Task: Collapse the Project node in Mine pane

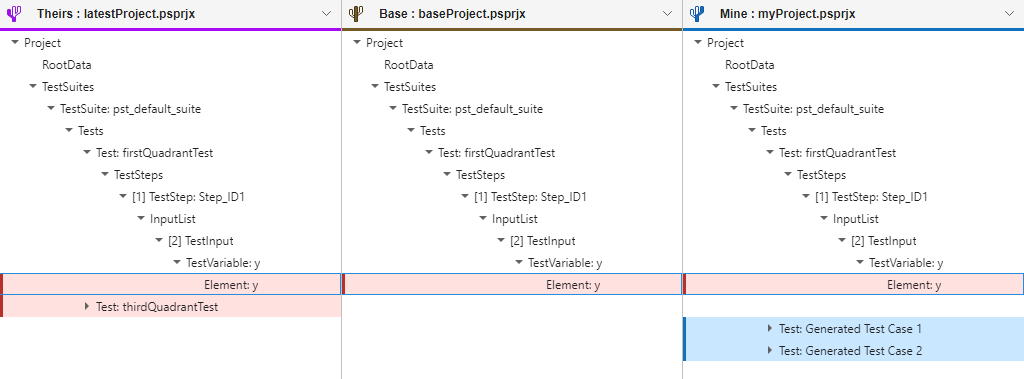Action: [x=698, y=42]
